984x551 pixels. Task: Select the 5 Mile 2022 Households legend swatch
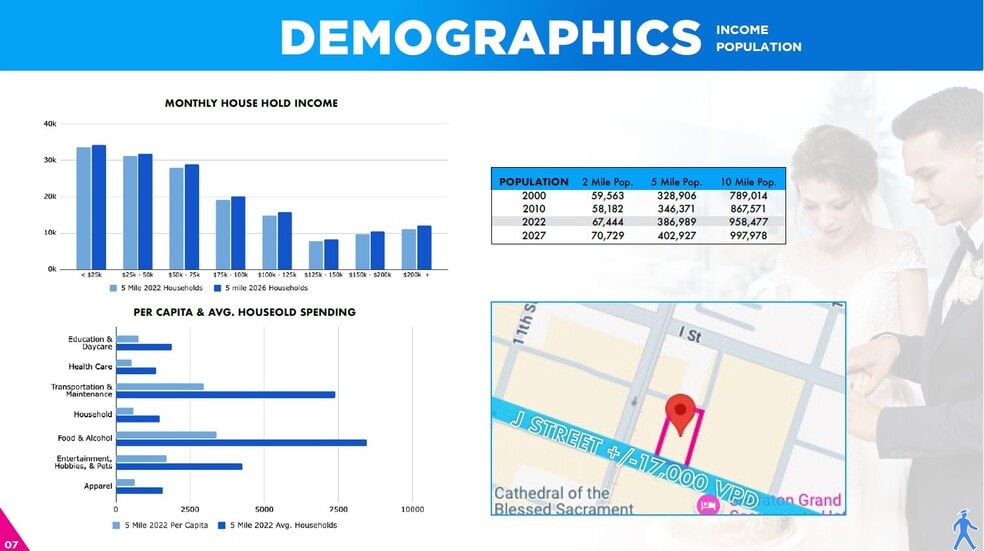(114, 288)
